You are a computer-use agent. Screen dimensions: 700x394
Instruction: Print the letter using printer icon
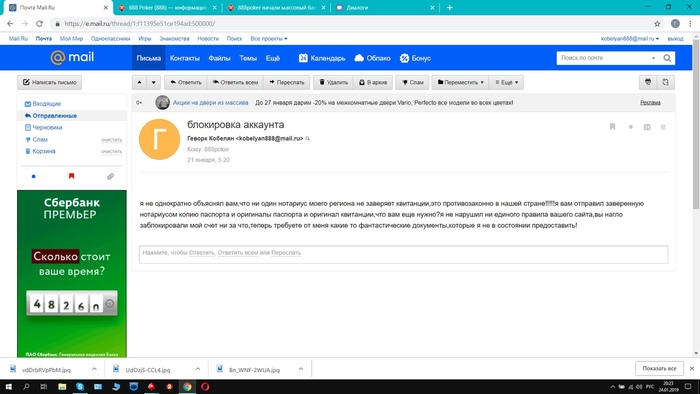click(648, 82)
